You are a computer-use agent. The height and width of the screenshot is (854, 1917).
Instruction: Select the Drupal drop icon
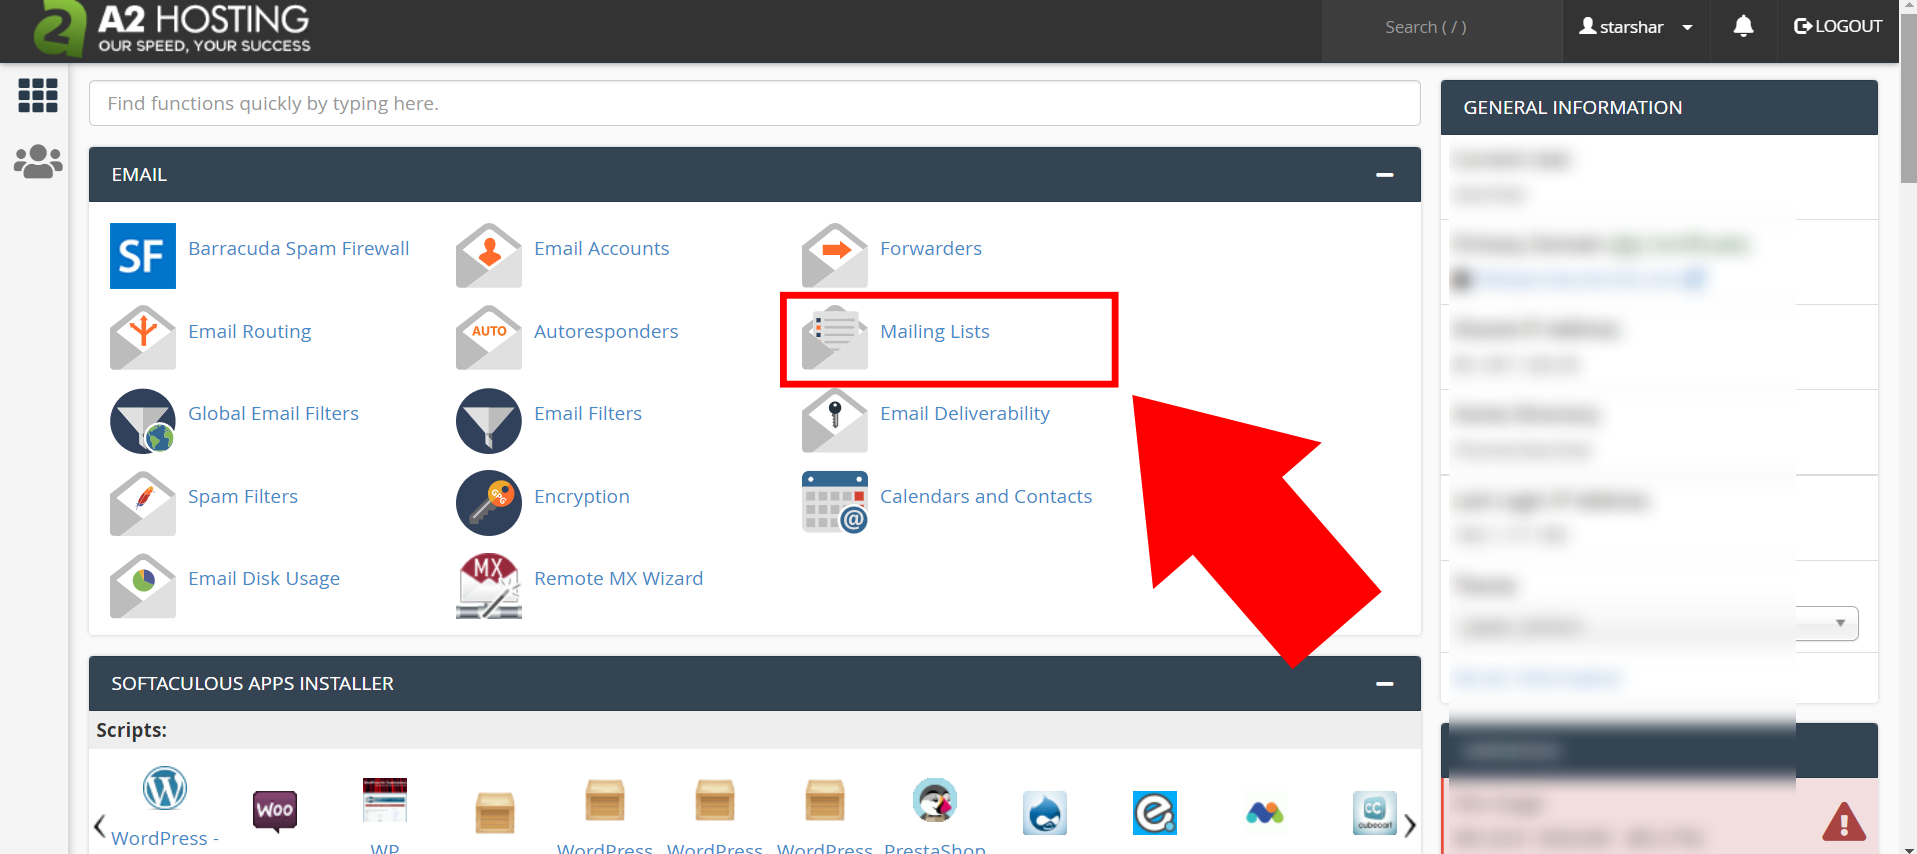click(1045, 813)
